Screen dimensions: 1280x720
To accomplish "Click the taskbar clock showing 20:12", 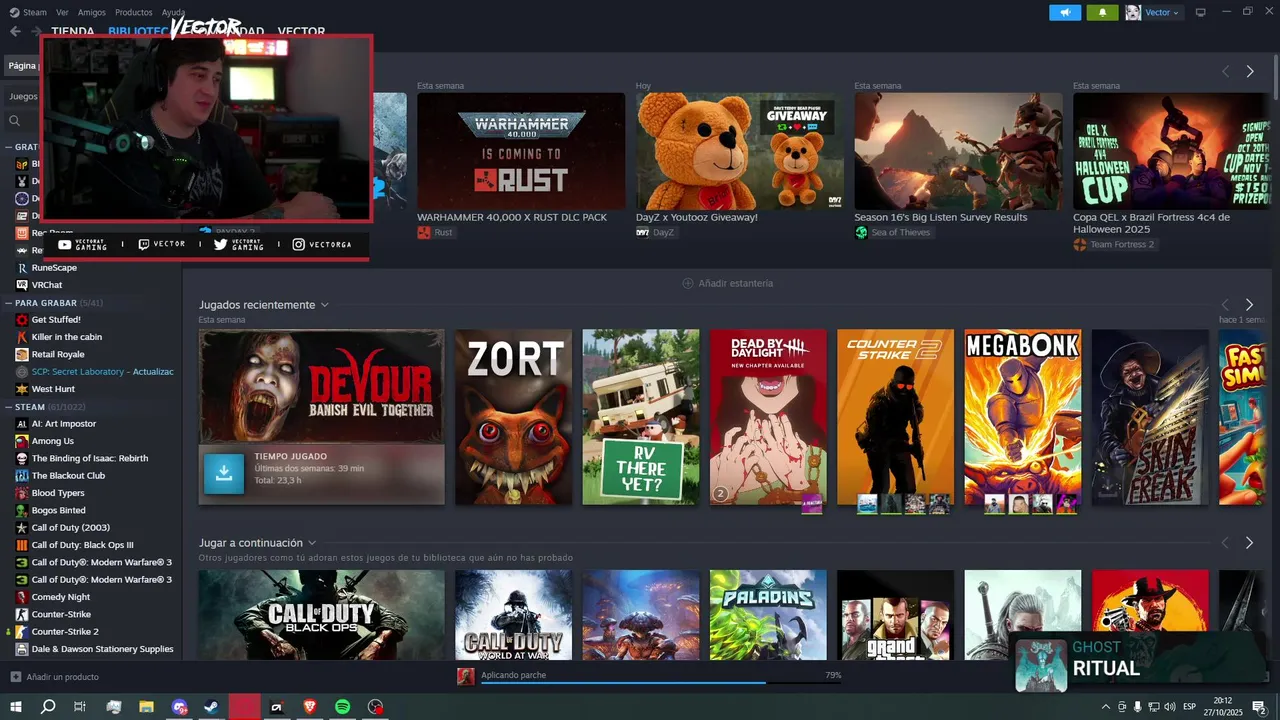I will pos(1222,707).
